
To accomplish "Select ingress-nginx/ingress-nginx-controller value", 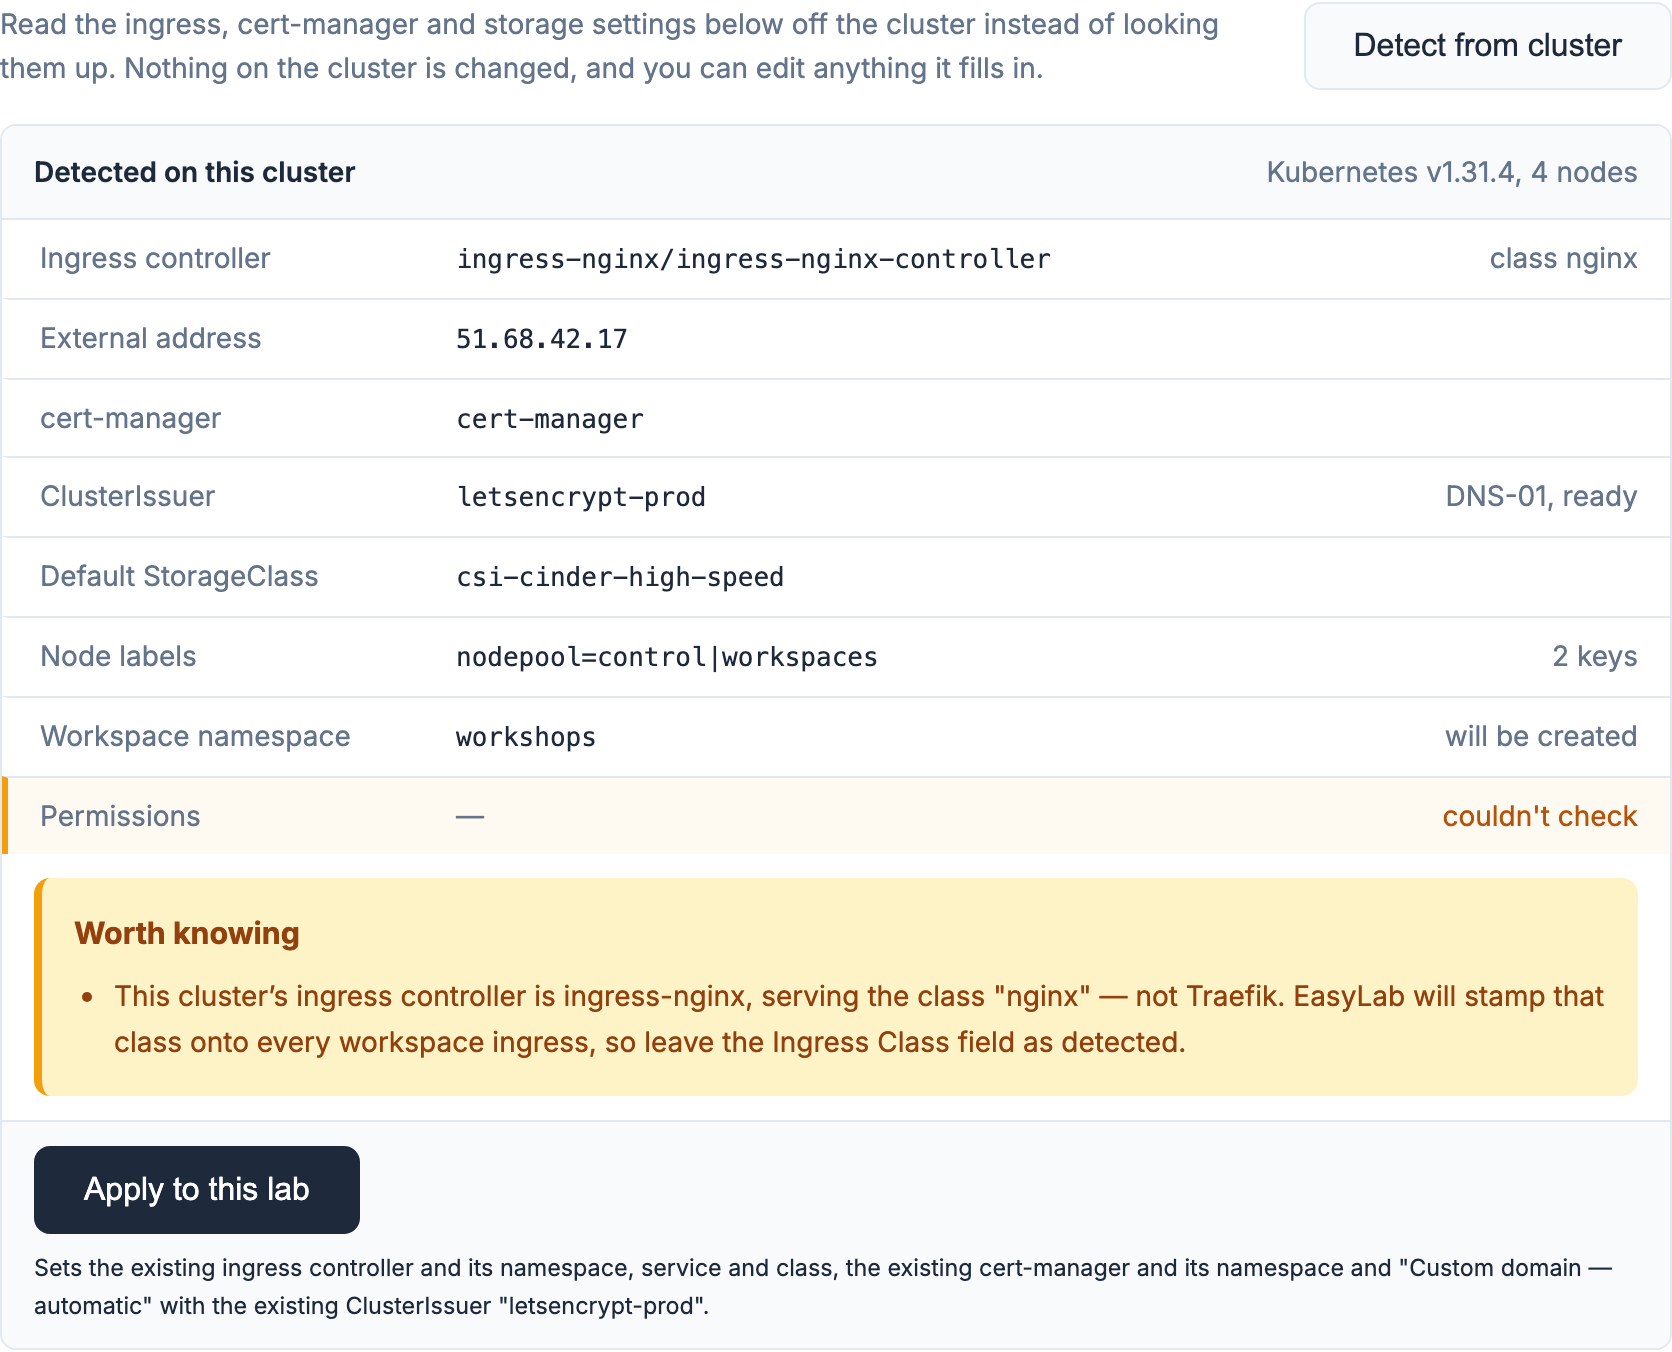I will coord(753,259).
